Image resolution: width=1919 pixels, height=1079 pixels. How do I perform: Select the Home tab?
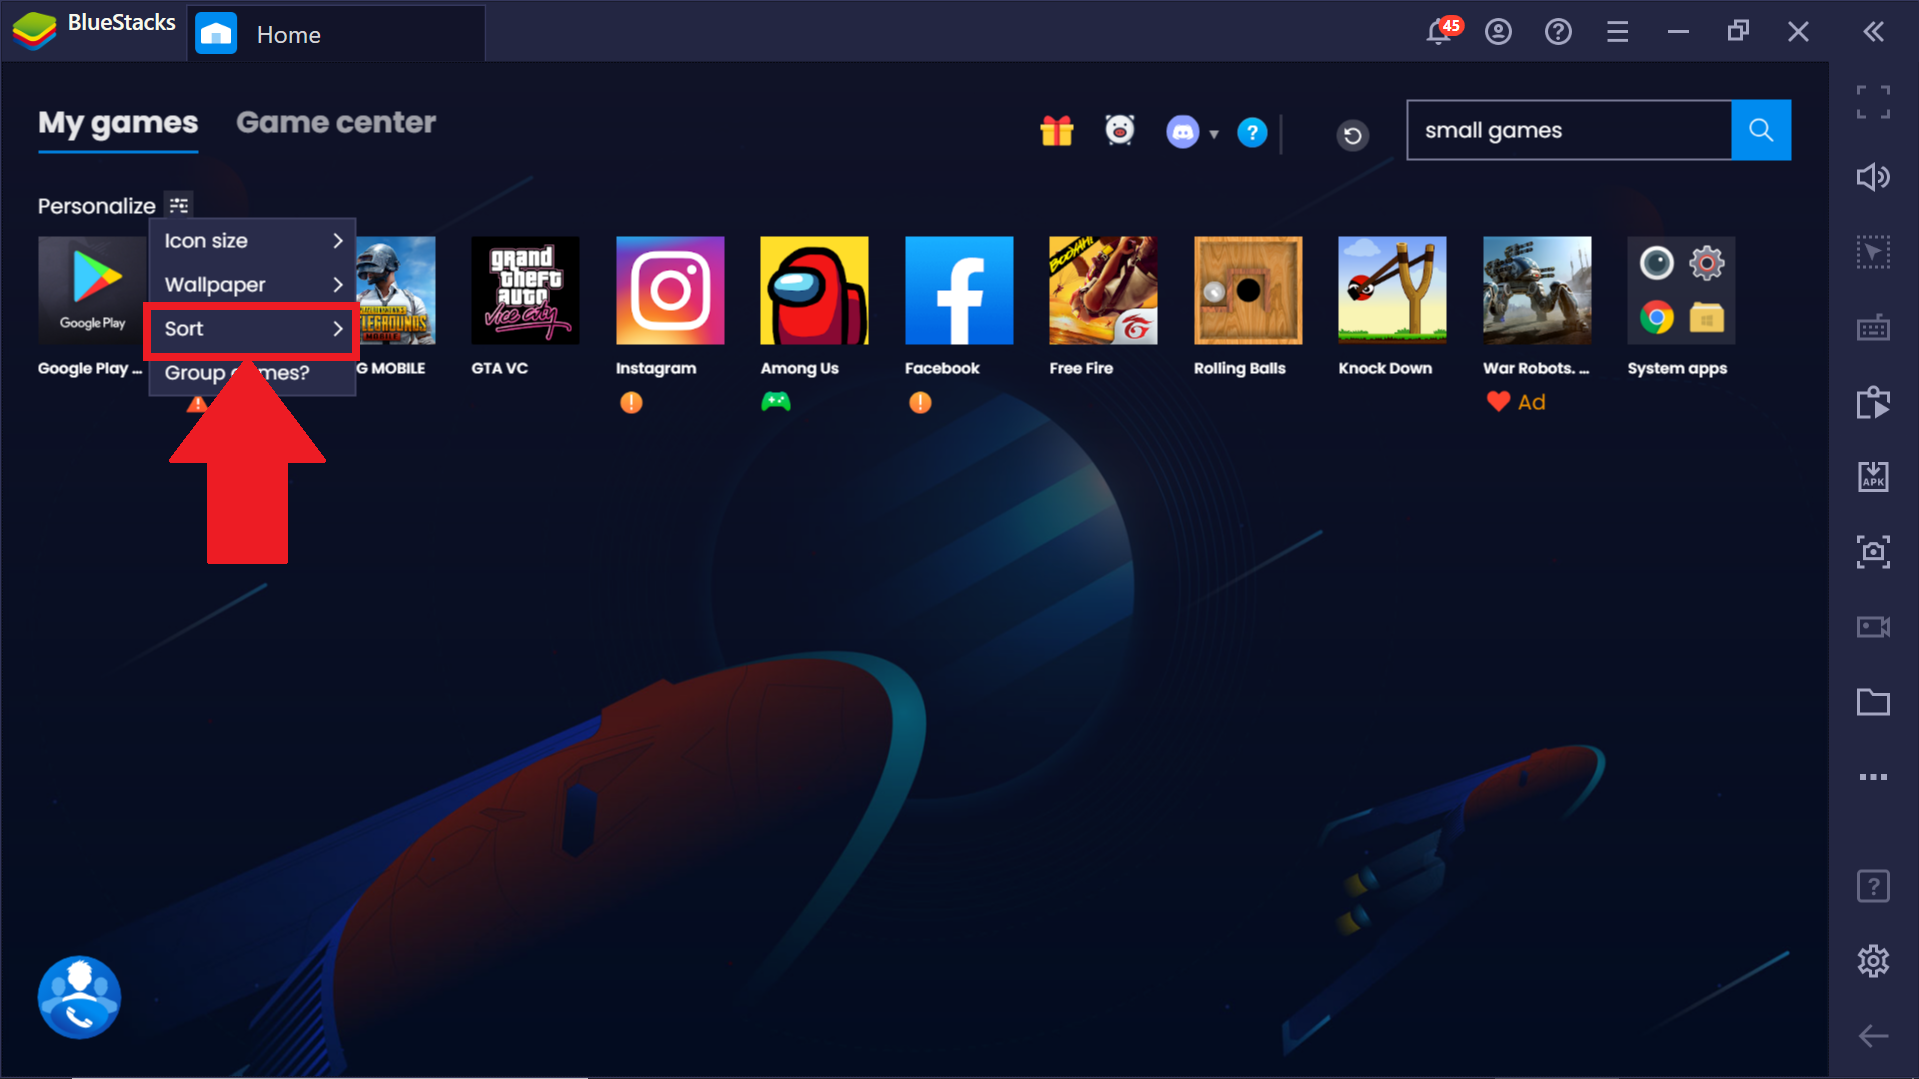tap(336, 34)
